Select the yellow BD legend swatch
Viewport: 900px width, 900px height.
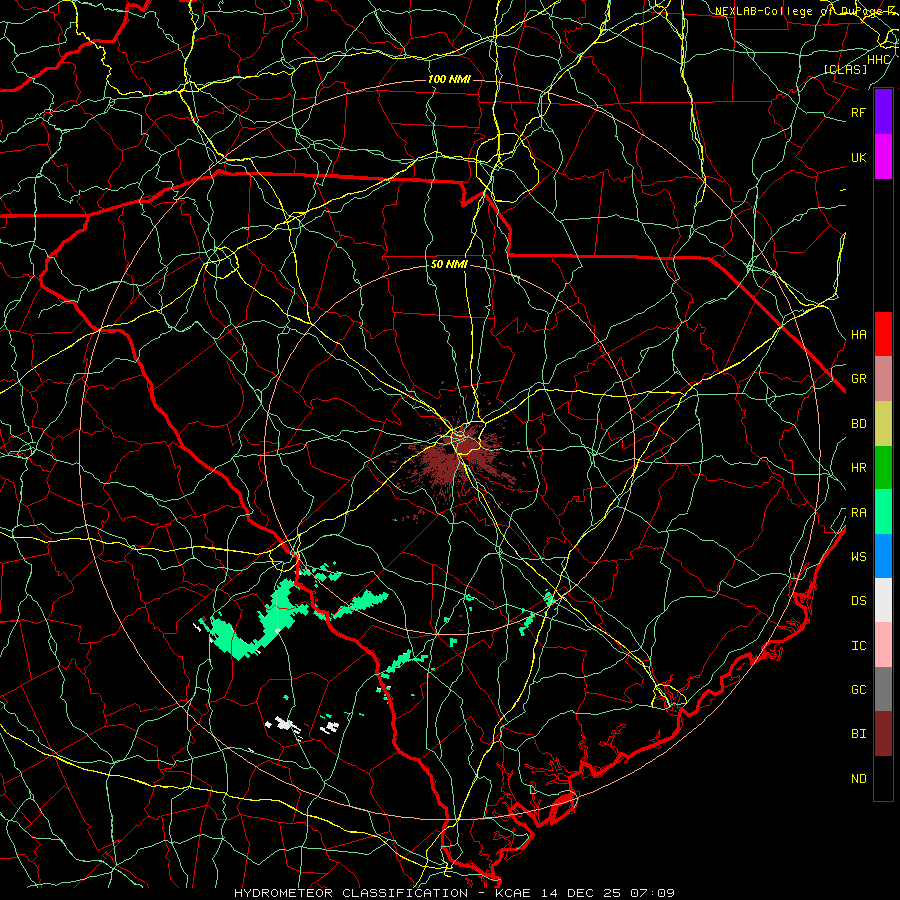883,423
